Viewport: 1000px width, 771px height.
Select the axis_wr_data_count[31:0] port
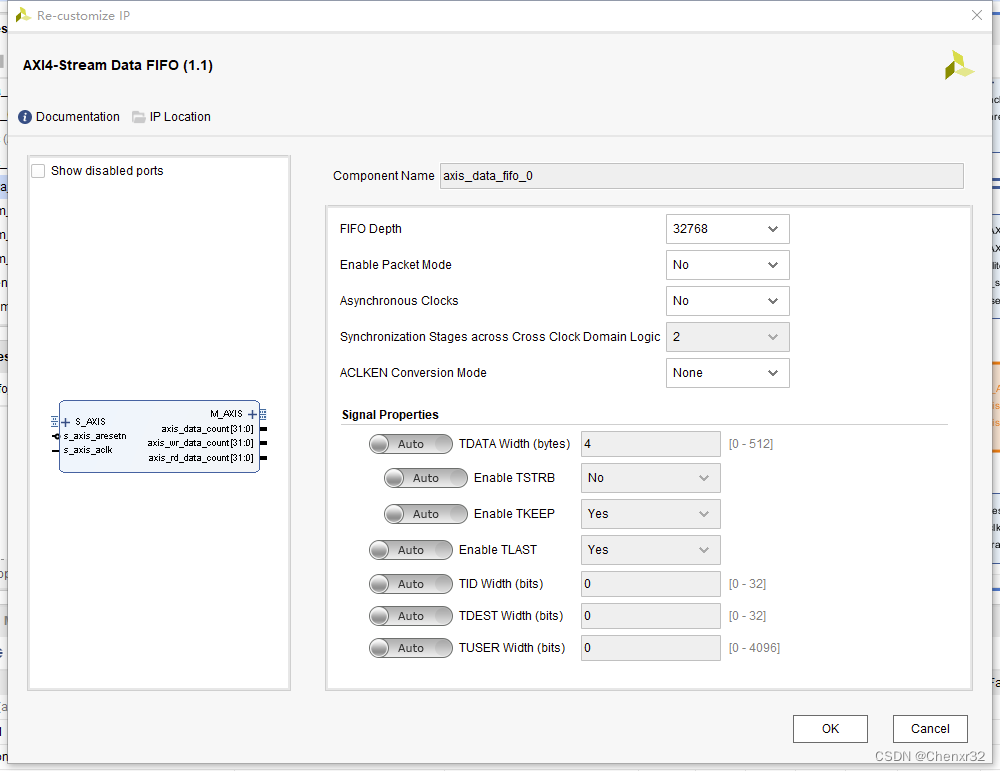pos(200,443)
